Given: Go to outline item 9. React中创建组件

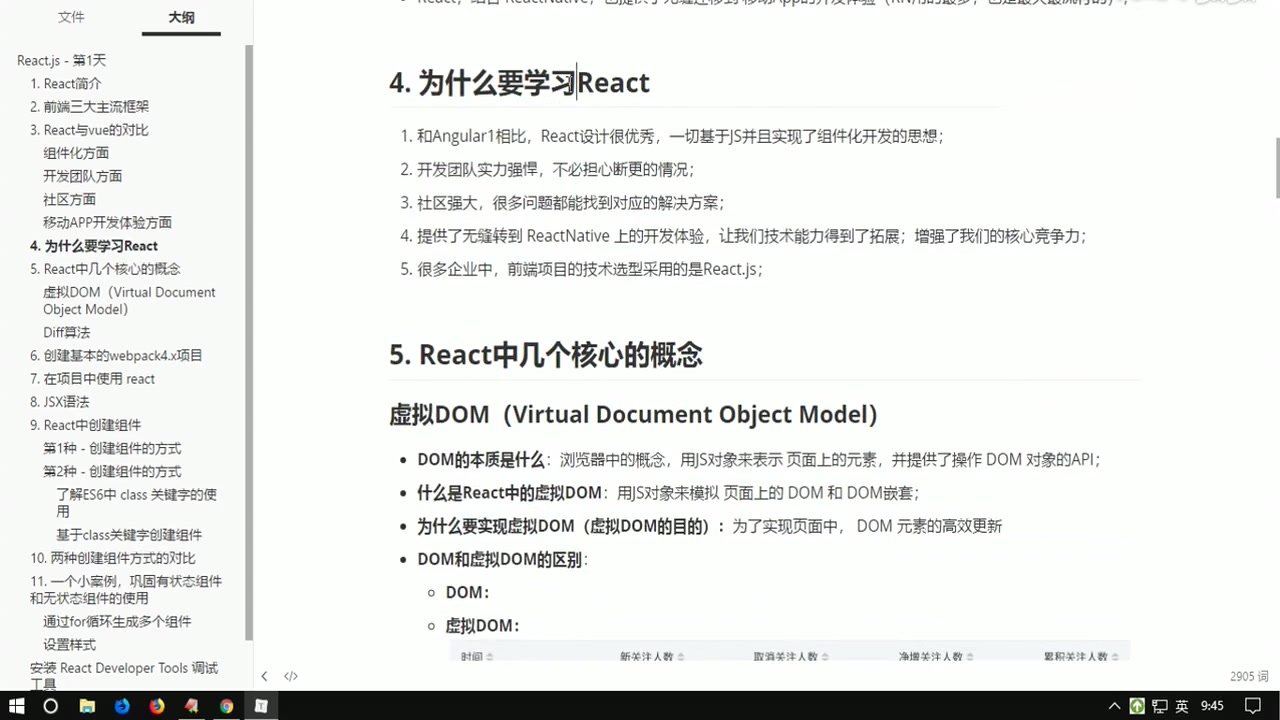Looking at the screenshot, I should click(x=85, y=425).
